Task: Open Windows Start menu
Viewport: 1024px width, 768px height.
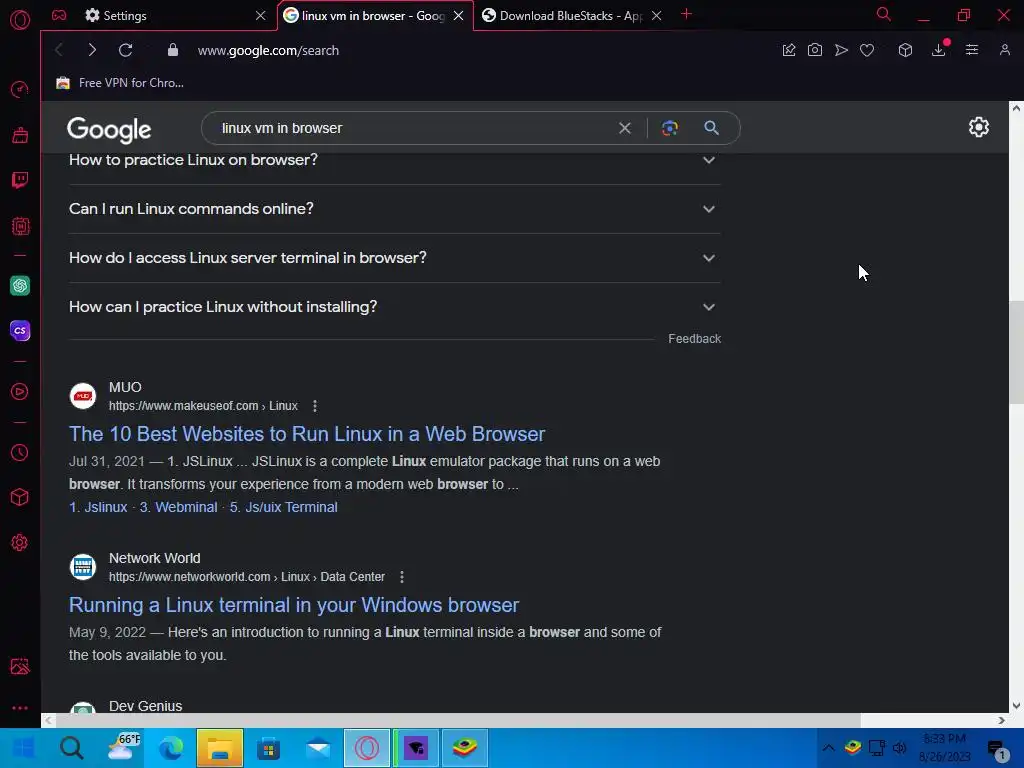Action: (24, 748)
